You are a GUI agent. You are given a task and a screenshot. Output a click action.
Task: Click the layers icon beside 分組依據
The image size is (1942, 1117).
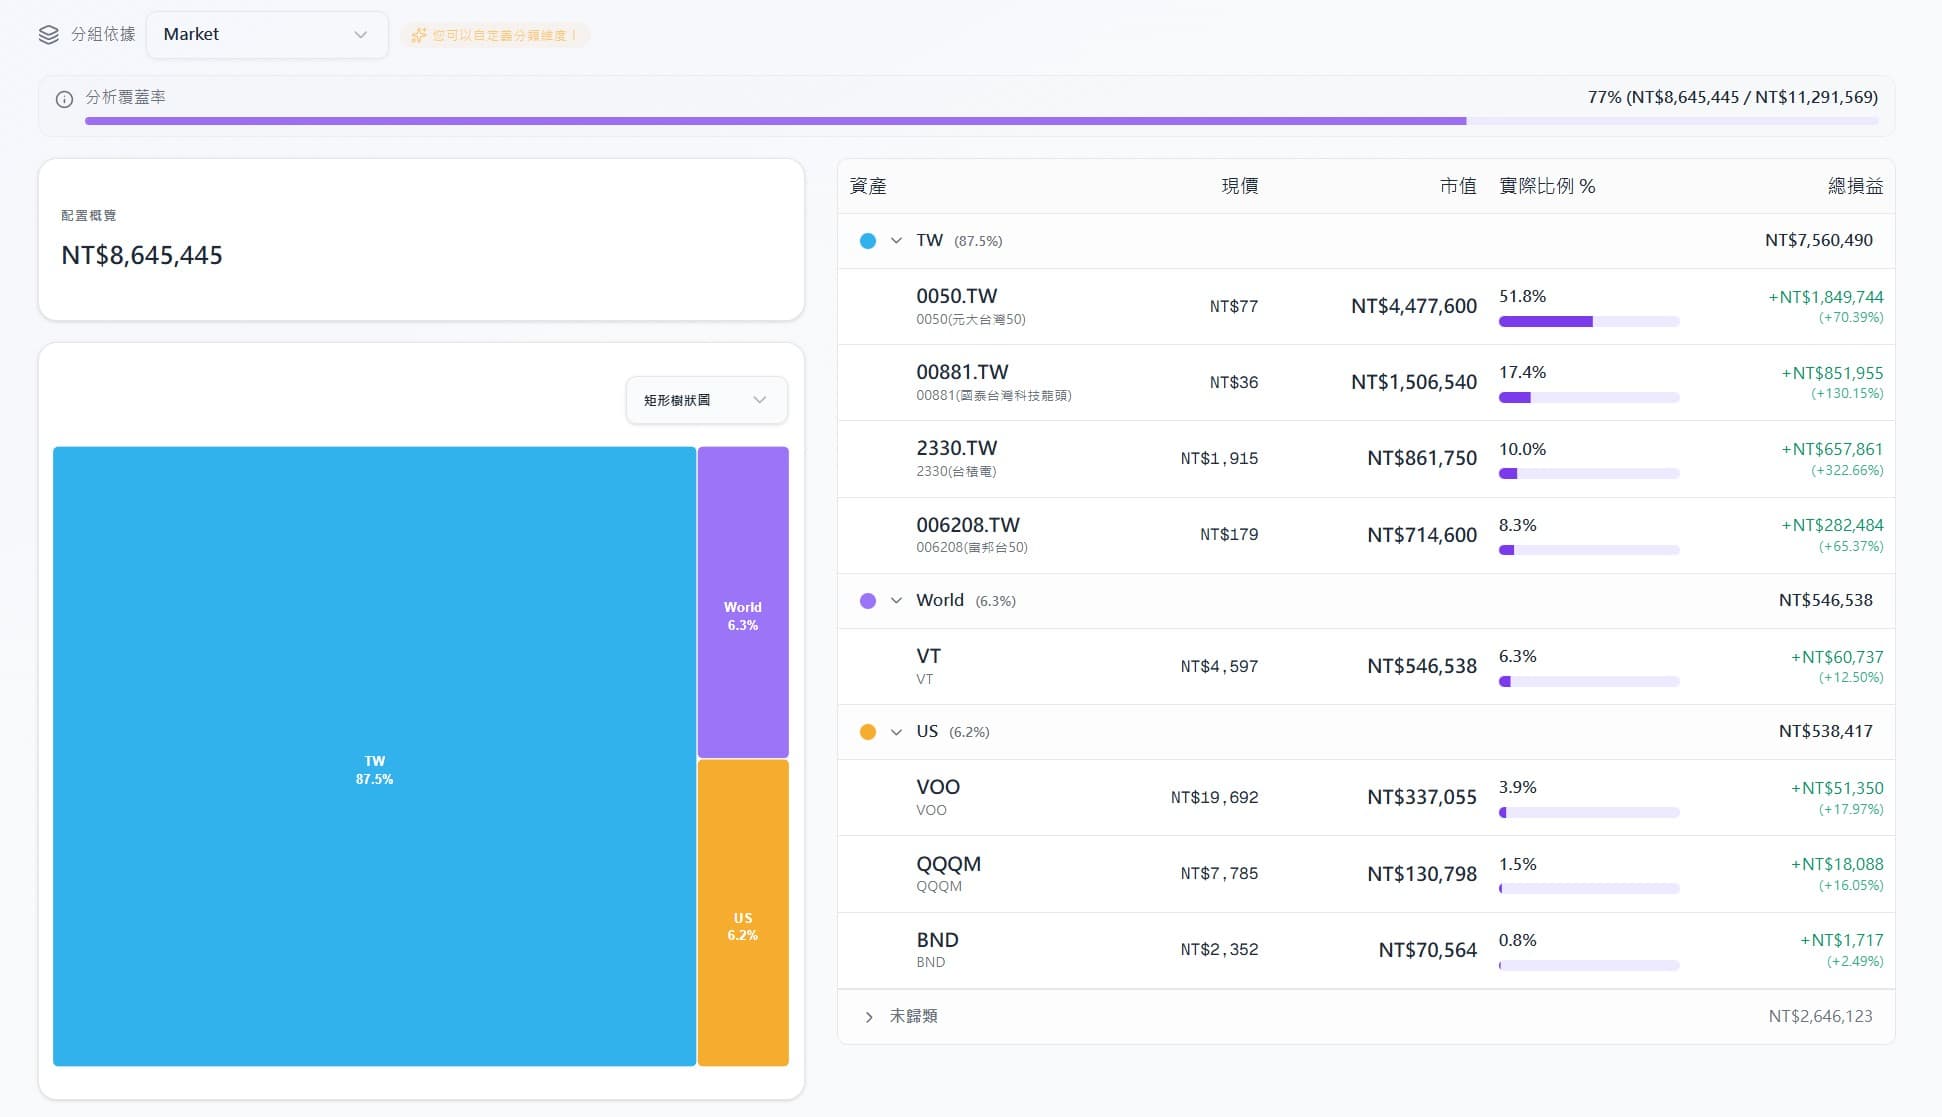coord(48,35)
